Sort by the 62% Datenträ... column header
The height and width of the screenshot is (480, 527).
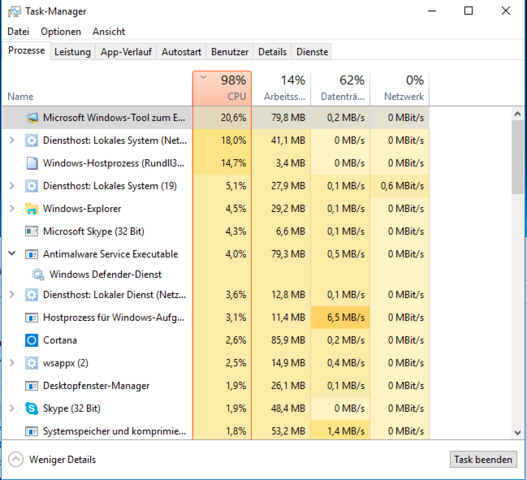[340, 88]
